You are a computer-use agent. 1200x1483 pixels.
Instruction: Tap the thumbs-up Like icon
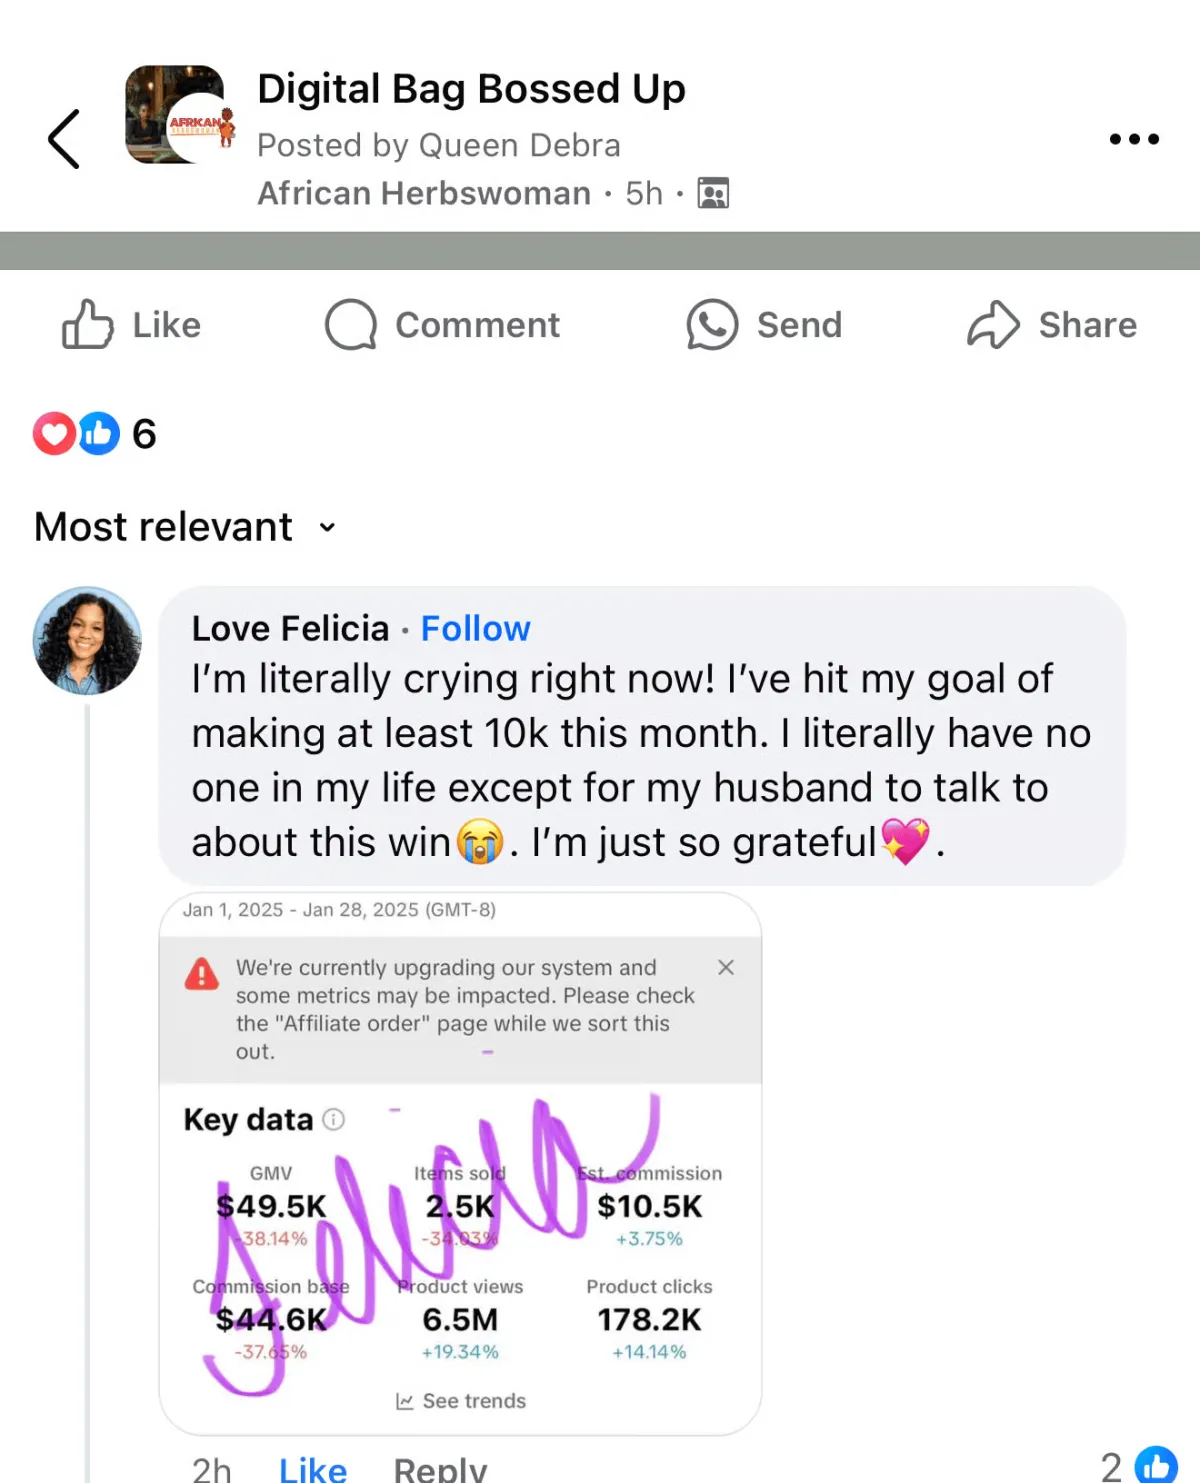coord(88,324)
